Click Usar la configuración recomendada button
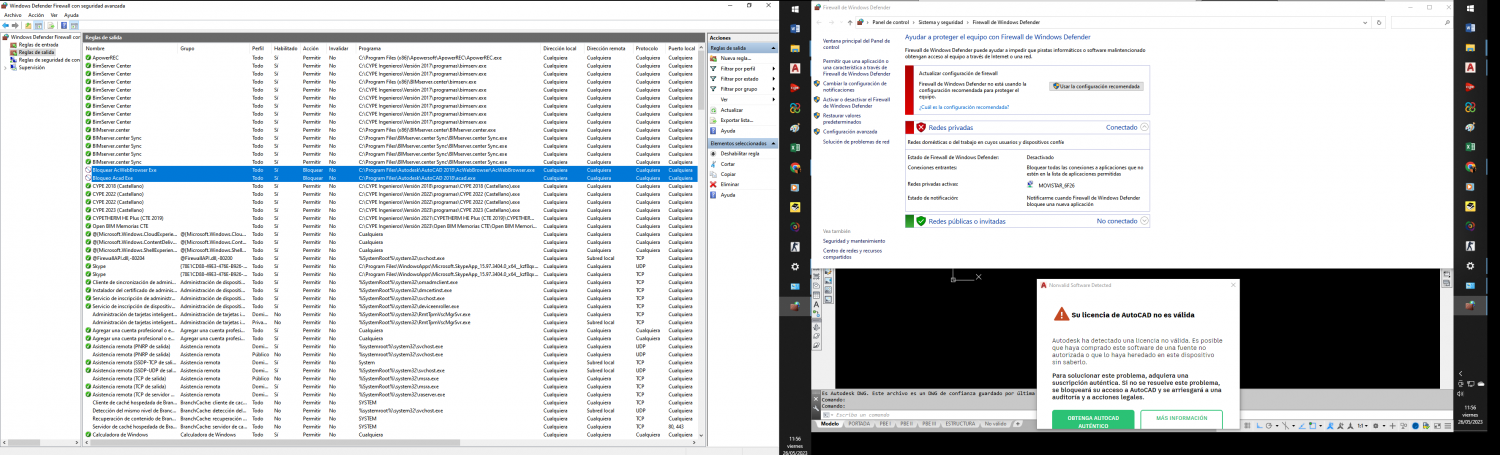Image resolution: width=1500 pixels, height=455 pixels. point(1096,86)
